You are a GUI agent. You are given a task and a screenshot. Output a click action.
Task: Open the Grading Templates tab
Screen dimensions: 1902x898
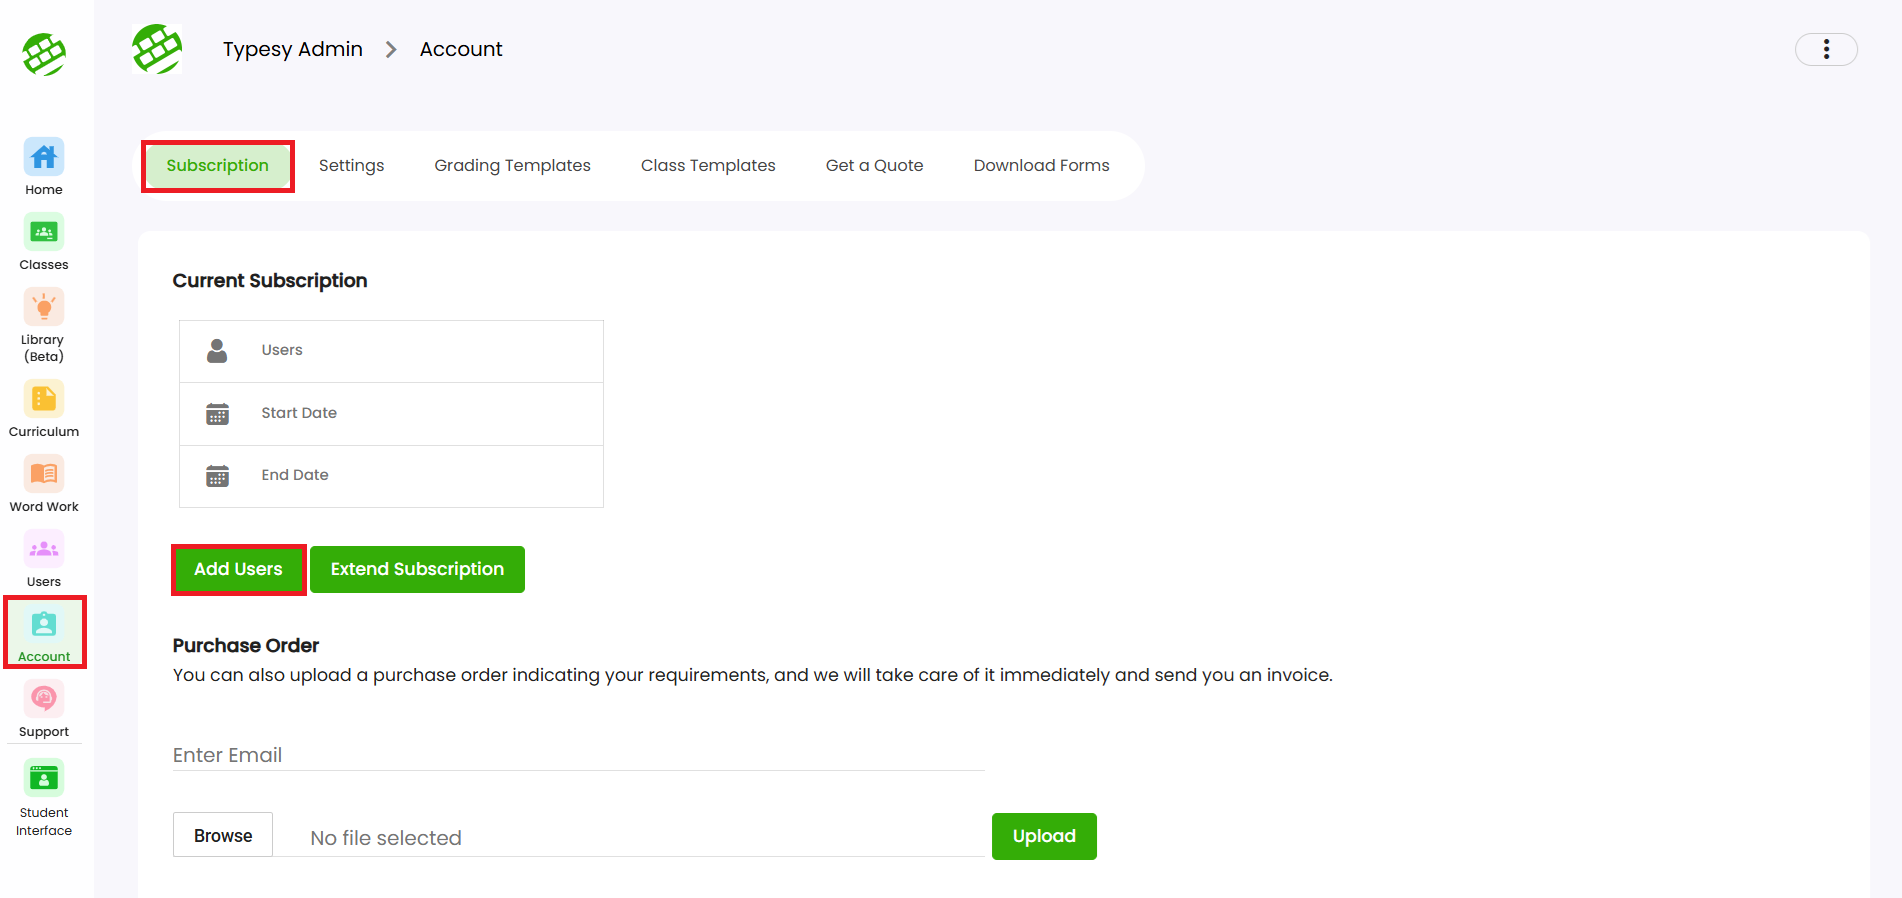pos(512,166)
